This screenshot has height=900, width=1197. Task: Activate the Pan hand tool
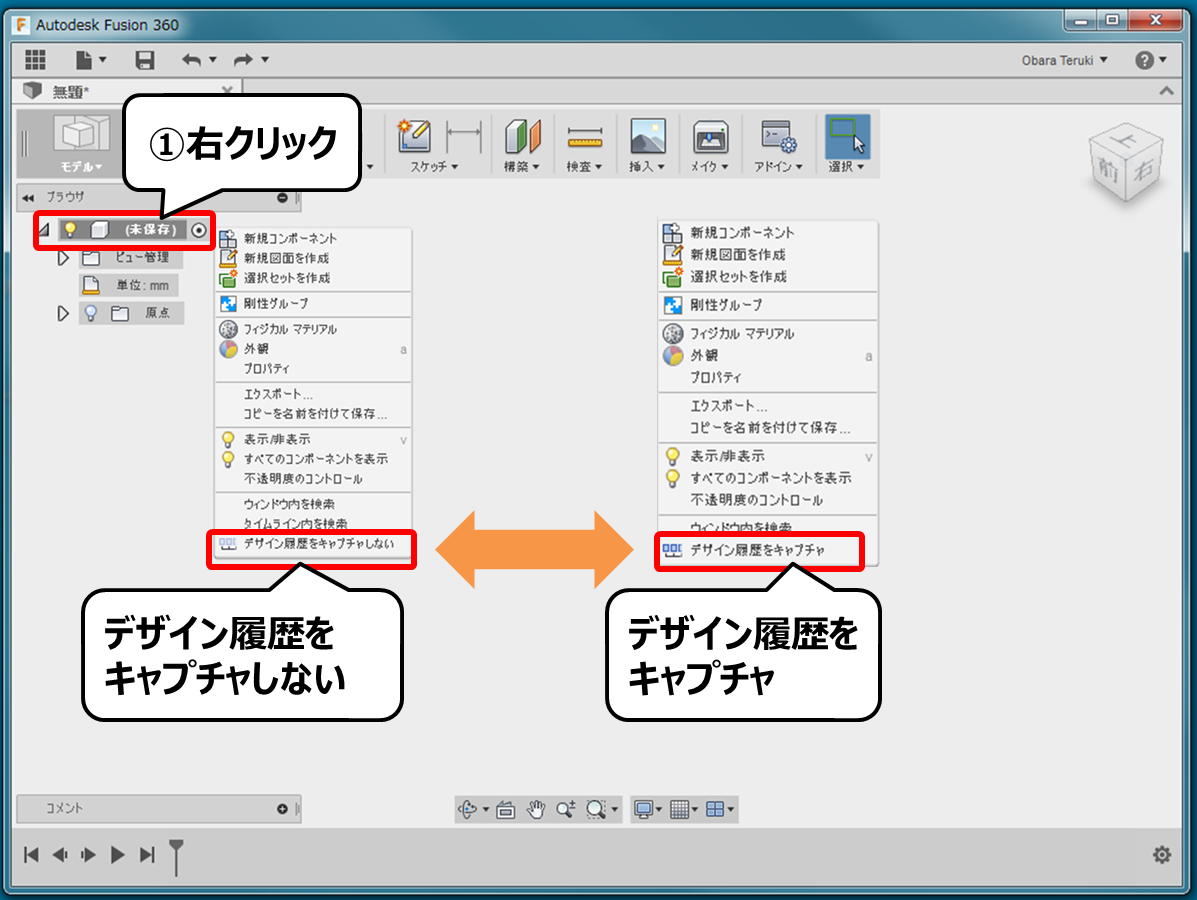(536, 809)
